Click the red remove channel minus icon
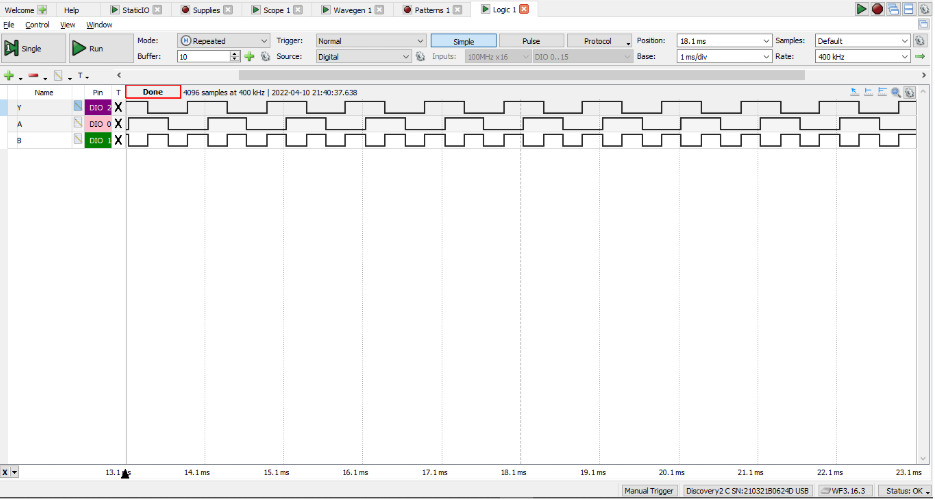Screen dimensions: 935x499 [x=33, y=76]
